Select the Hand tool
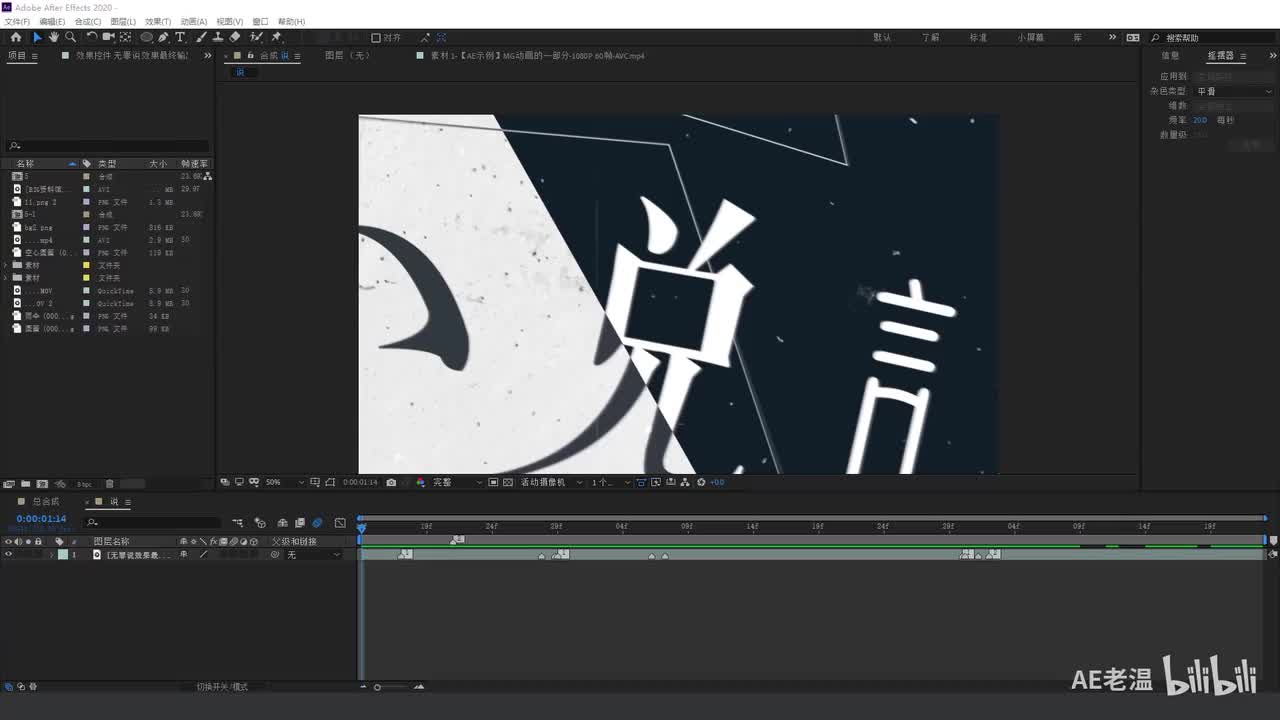The width and height of the screenshot is (1280, 720). click(x=54, y=37)
